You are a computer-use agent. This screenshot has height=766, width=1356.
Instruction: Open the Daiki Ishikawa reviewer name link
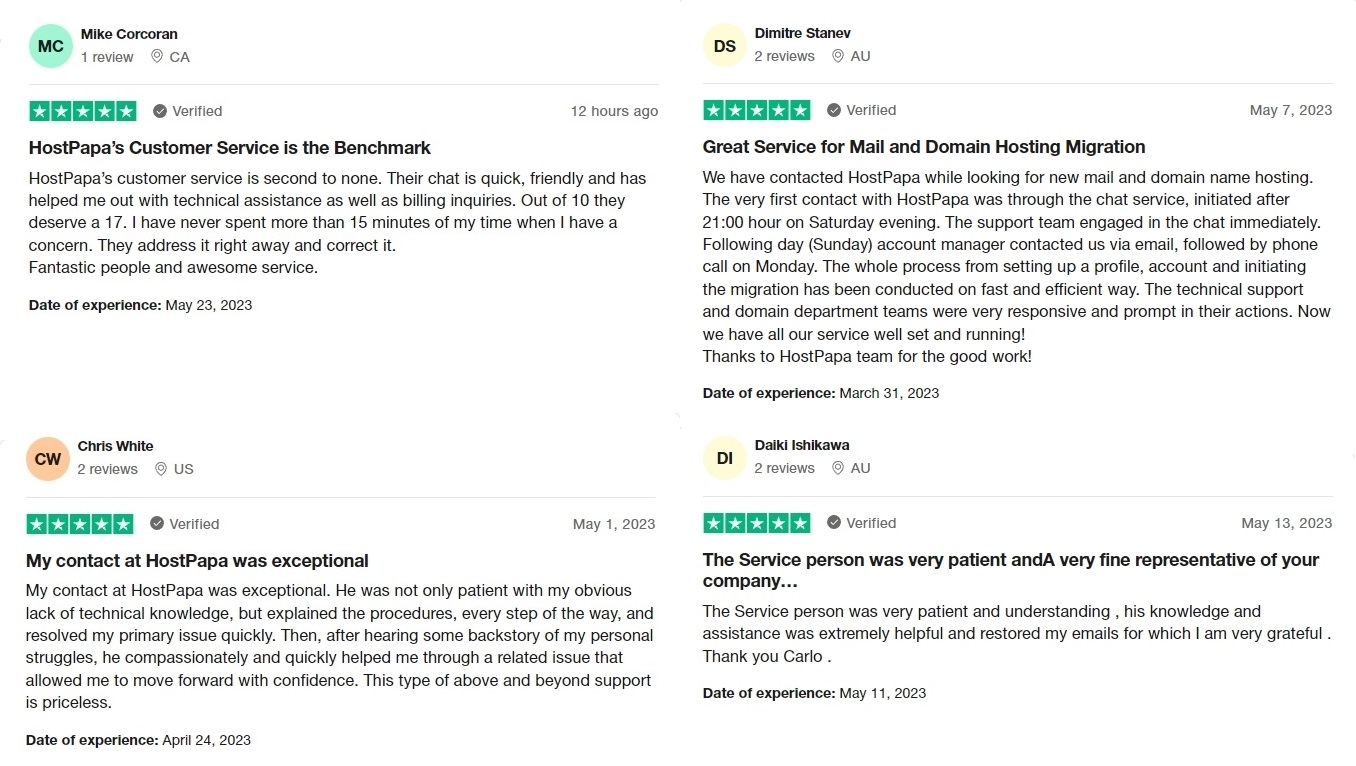click(801, 445)
